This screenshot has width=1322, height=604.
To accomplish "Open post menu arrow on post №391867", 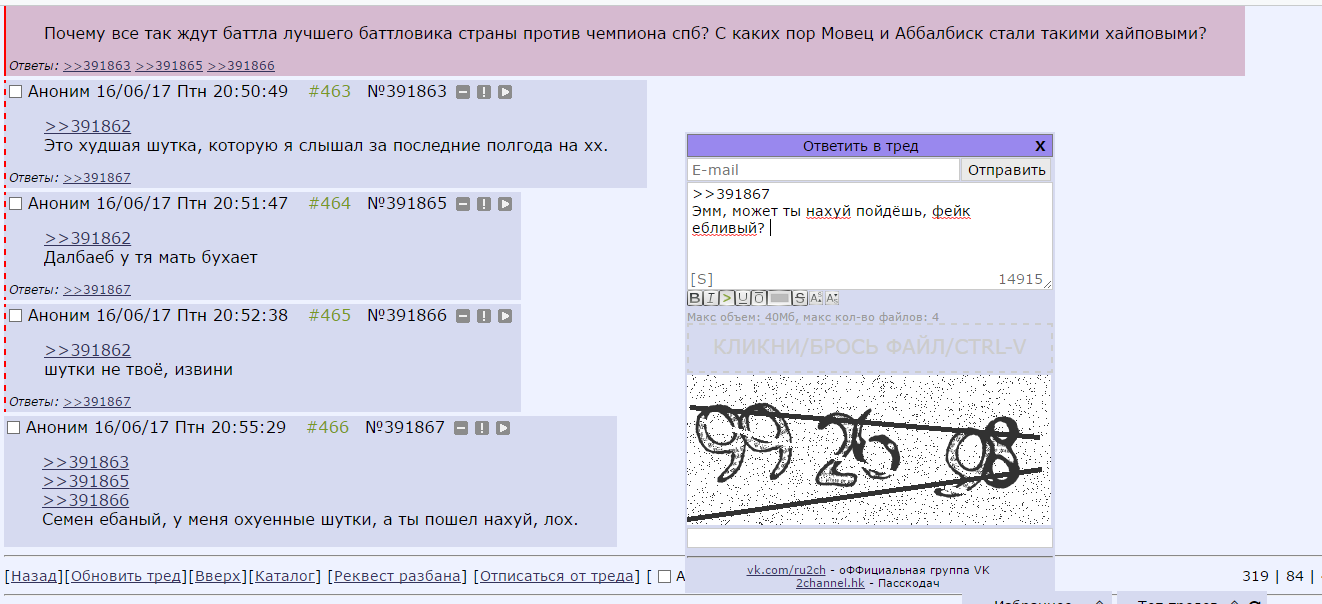I will [503, 428].
